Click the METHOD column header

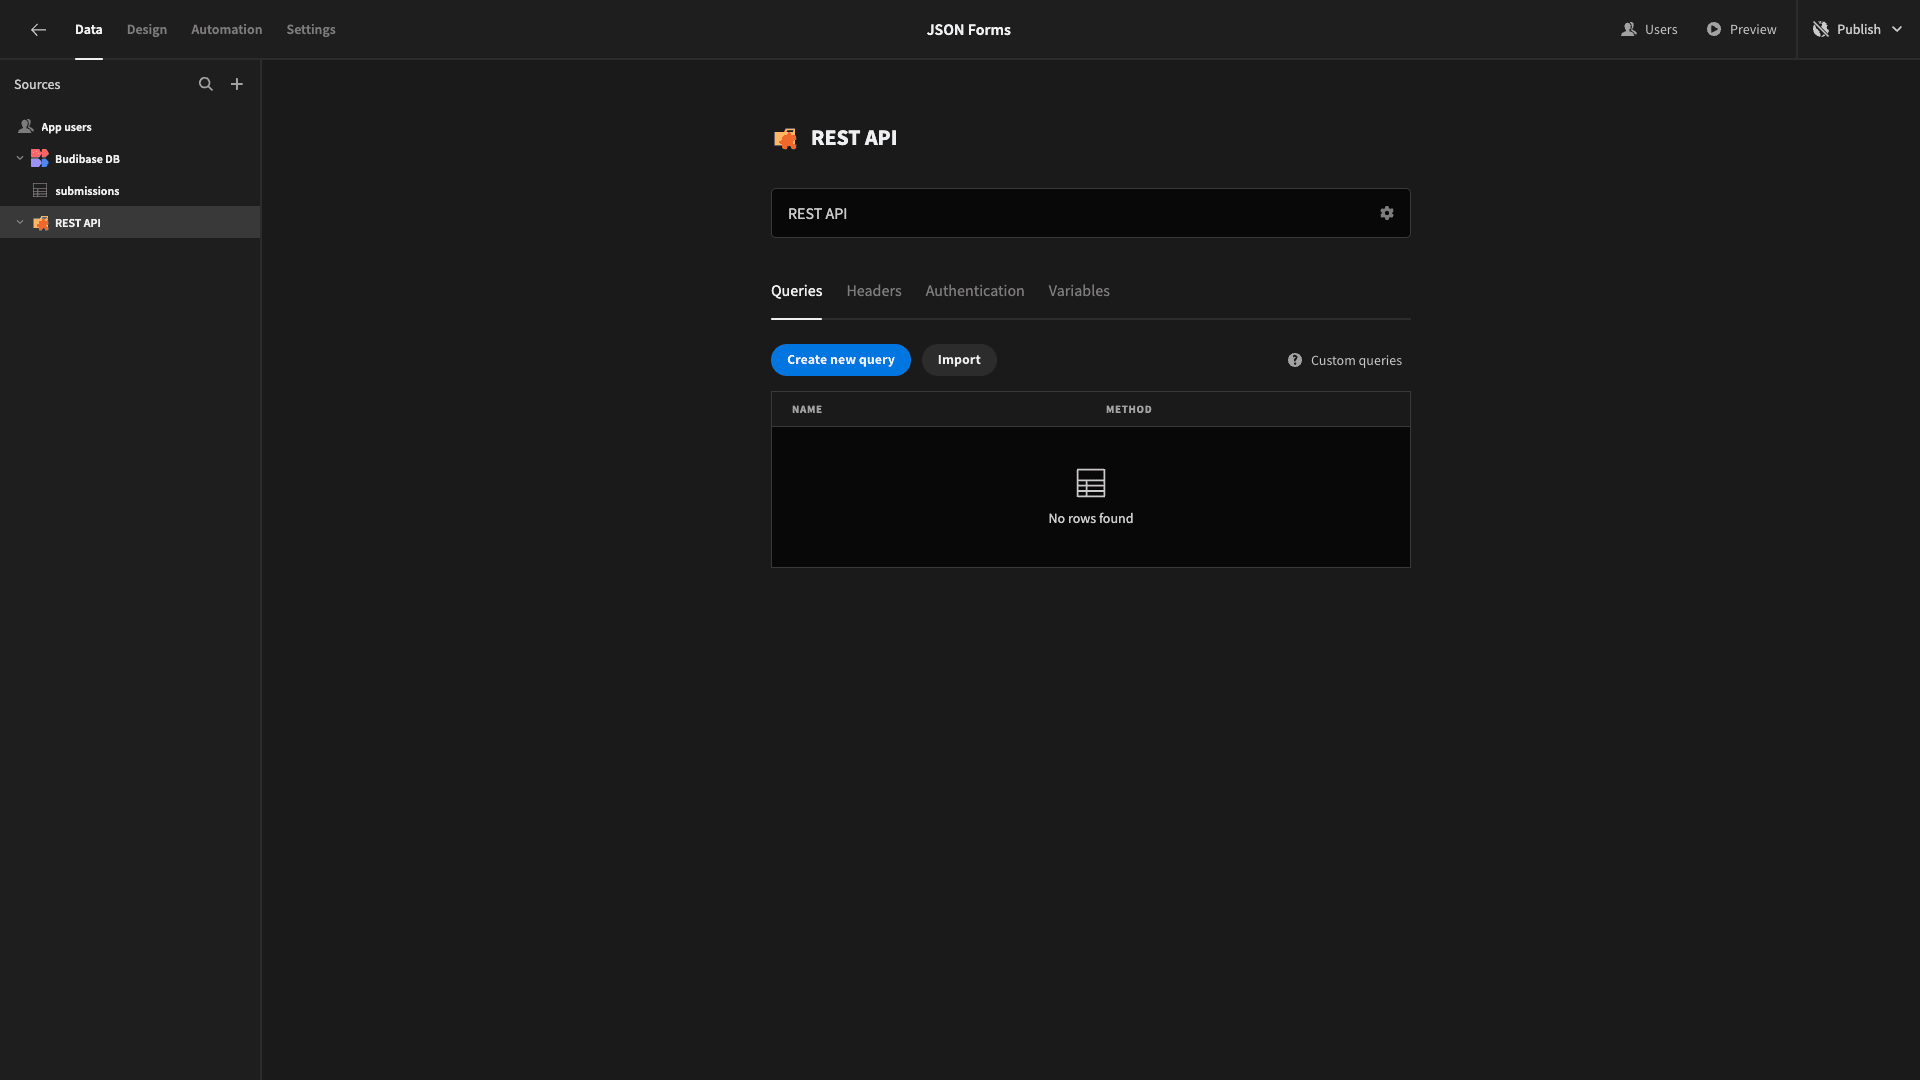coord(1129,409)
